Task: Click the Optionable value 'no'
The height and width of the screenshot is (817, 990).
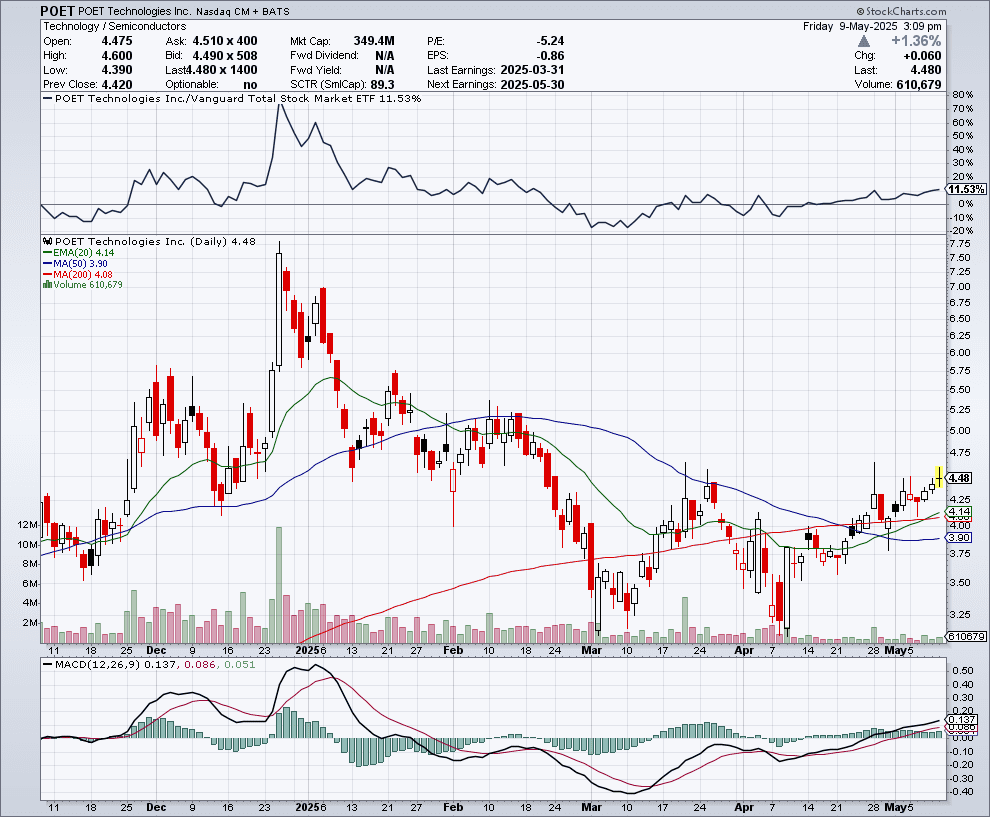Action: [x=250, y=85]
